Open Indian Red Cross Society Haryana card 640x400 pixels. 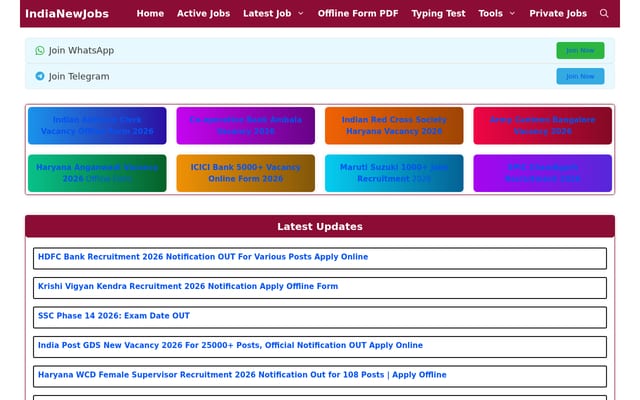point(394,126)
